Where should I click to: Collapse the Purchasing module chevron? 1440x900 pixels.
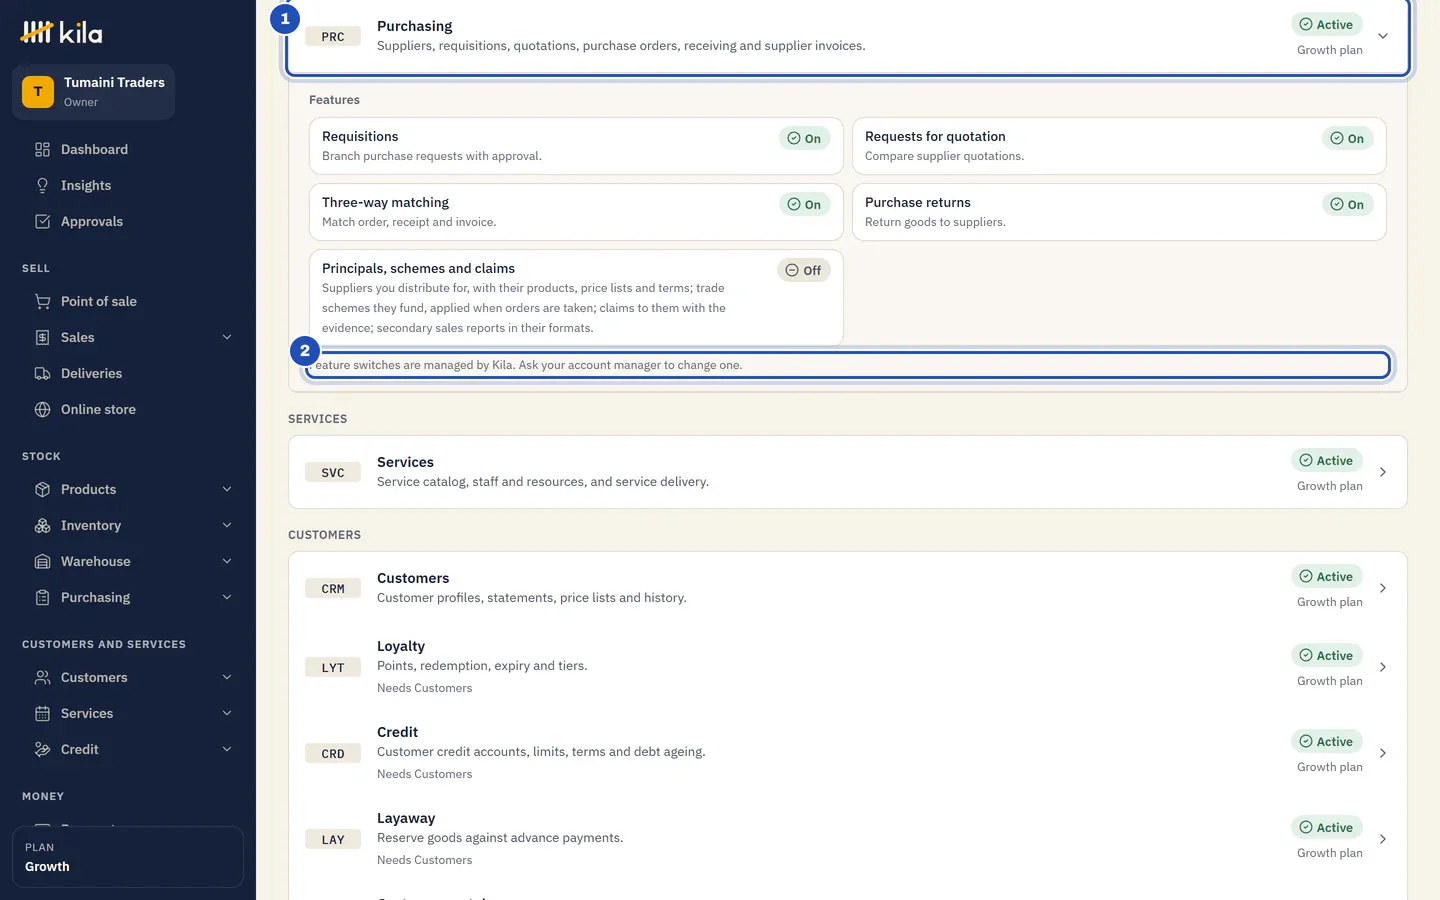[1383, 36]
